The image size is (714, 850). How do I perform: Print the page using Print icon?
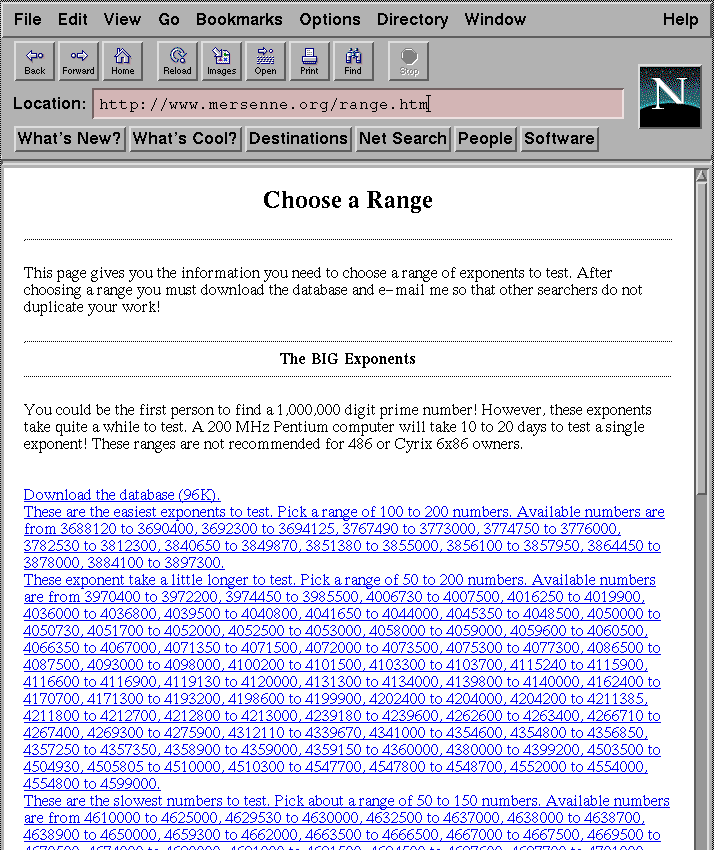coord(309,61)
